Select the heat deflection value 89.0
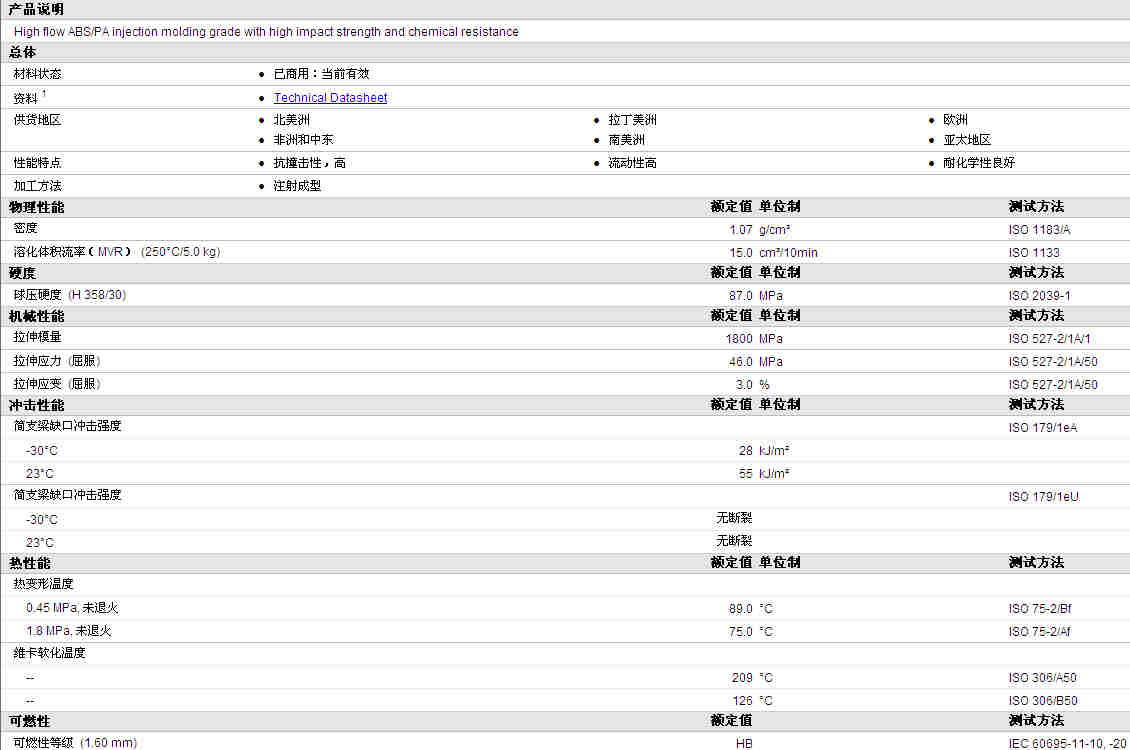1130x750 pixels. (x=740, y=609)
